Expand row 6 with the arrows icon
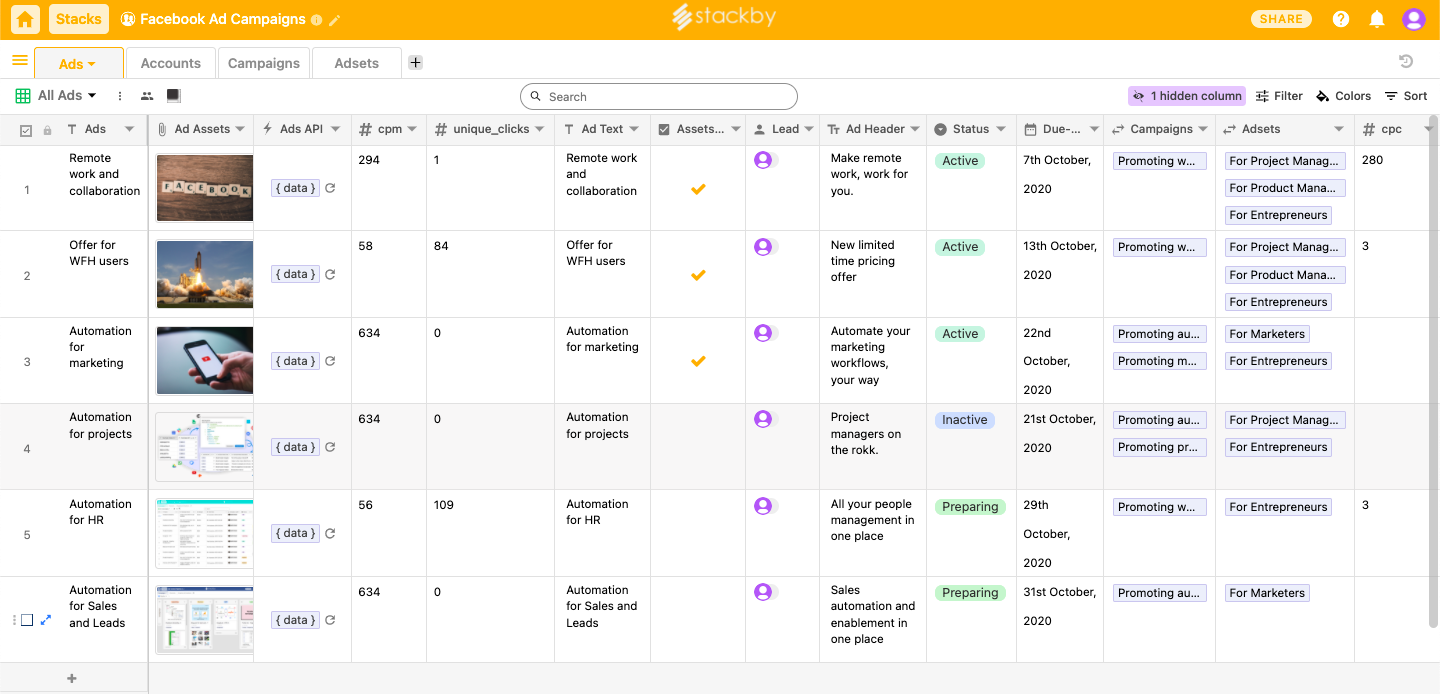The image size is (1440, 694). point(45,620)
